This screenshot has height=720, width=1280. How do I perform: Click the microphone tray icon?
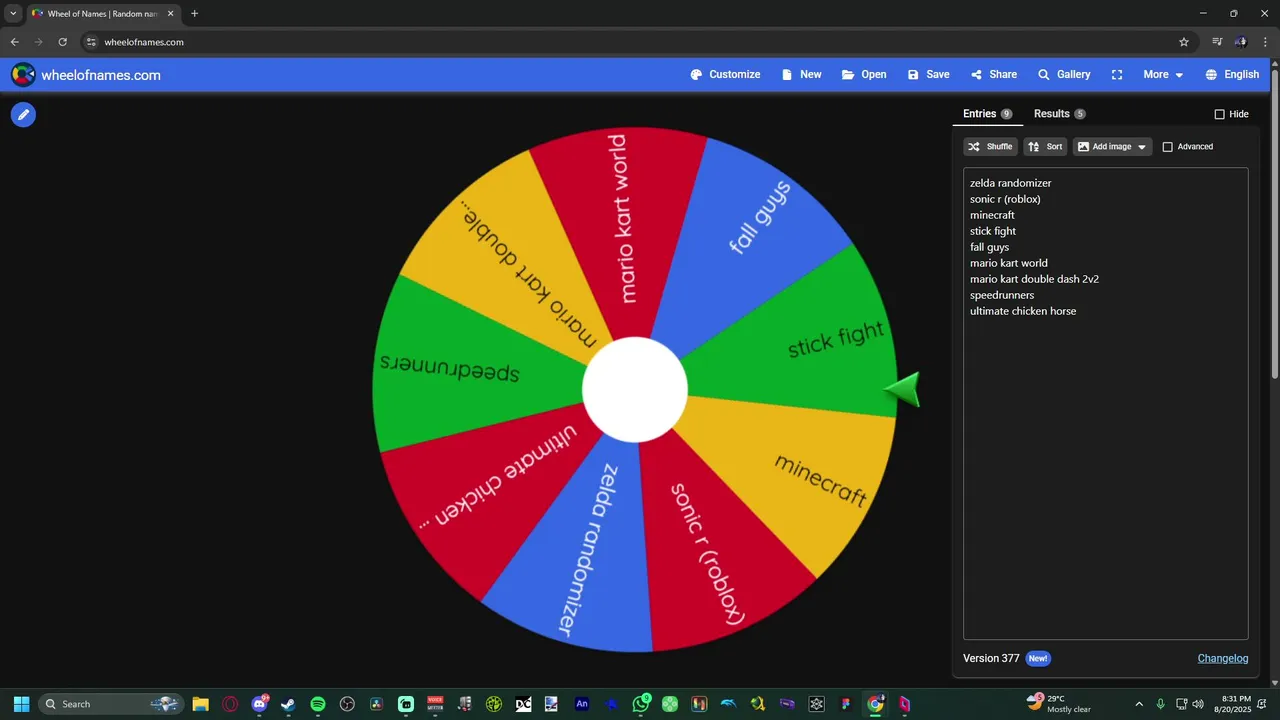click(1160, 704)
